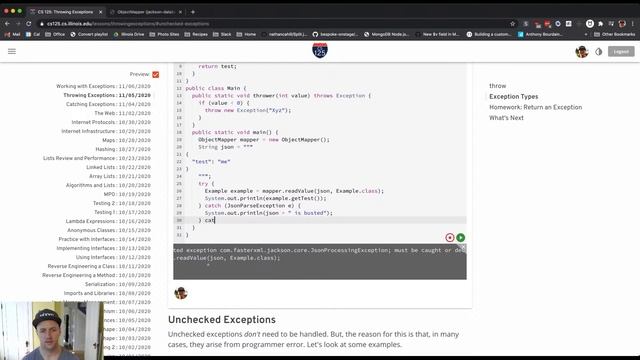Click the webcam video thumbnail
The image size is (640, 360).
51,331
